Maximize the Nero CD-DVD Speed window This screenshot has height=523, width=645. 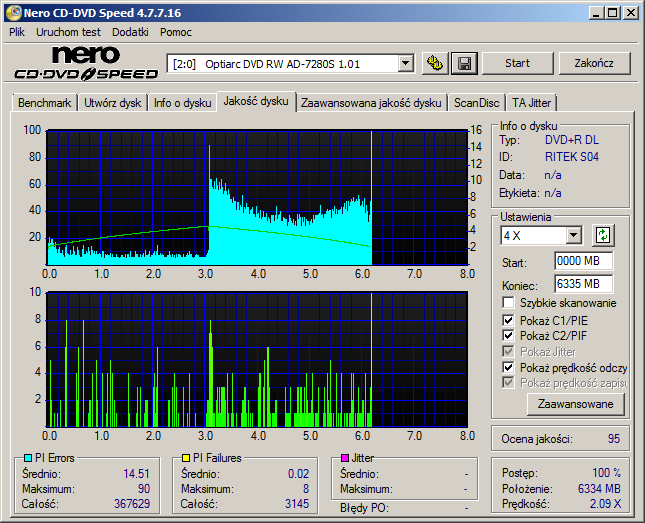613,13
